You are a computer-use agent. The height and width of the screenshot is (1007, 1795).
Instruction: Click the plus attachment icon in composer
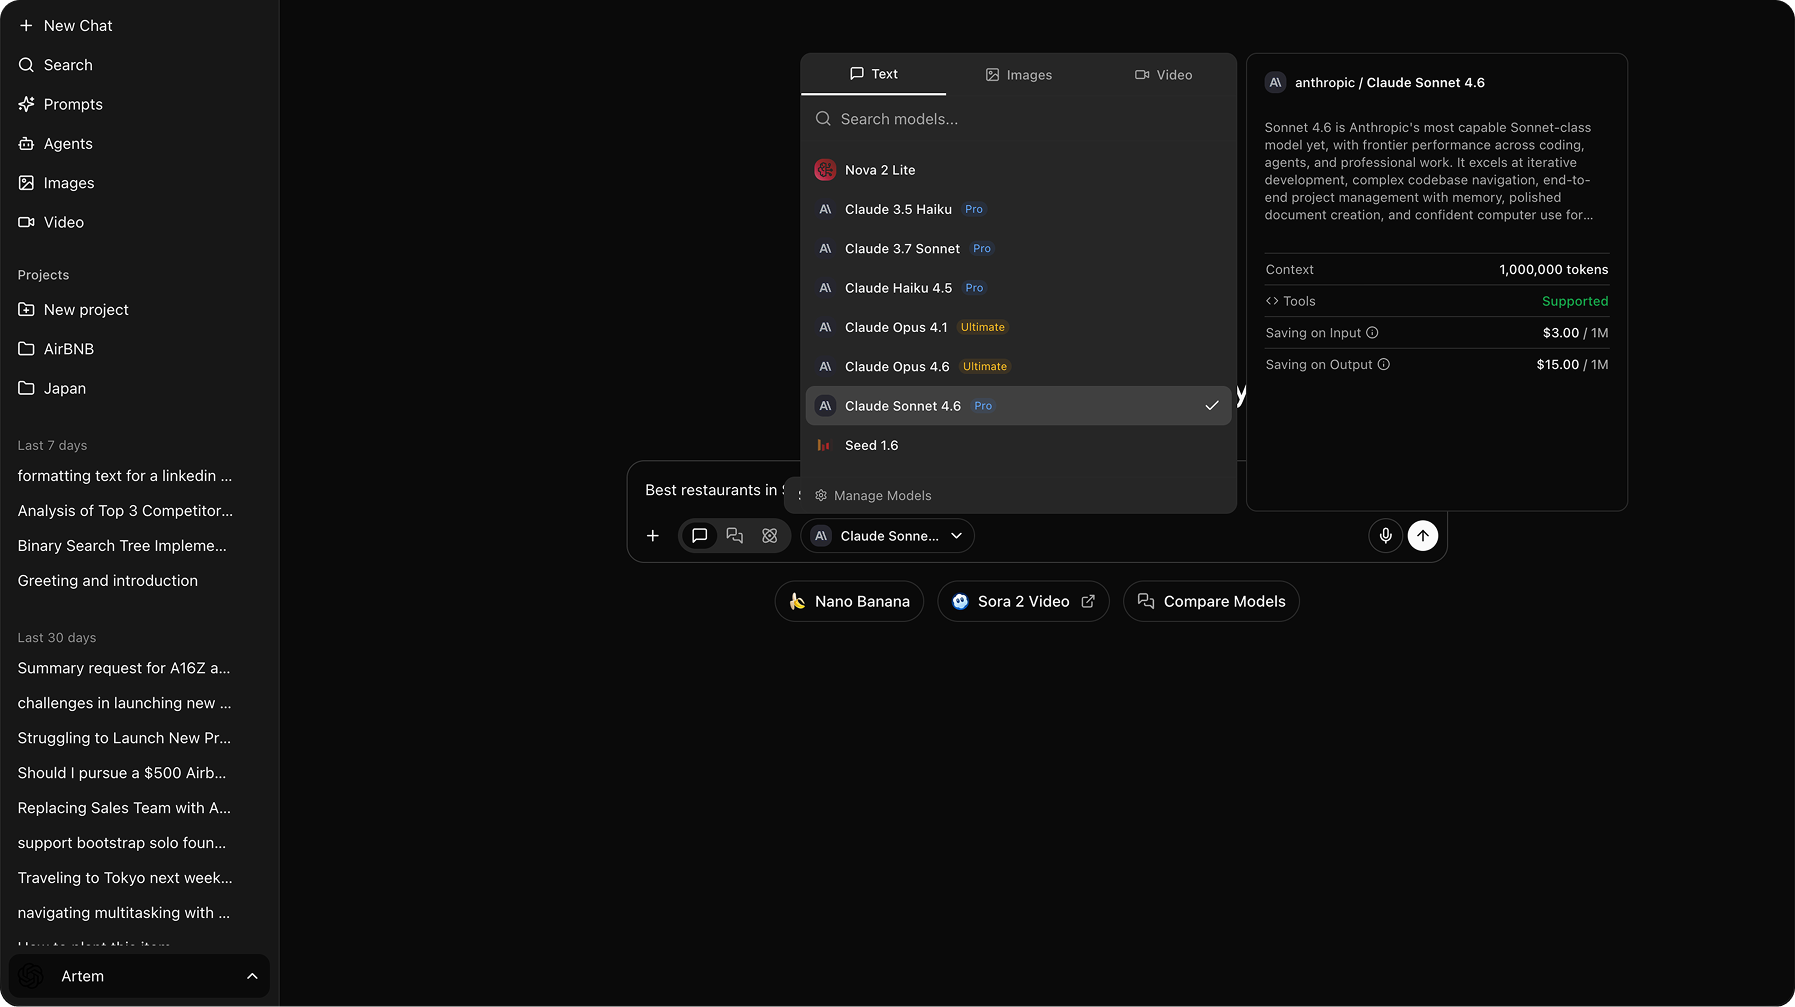point(653,536)
